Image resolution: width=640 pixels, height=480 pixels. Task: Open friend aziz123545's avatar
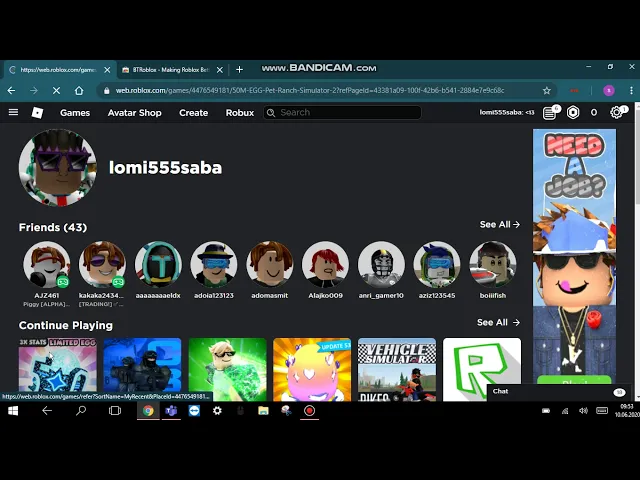[437, 264]
